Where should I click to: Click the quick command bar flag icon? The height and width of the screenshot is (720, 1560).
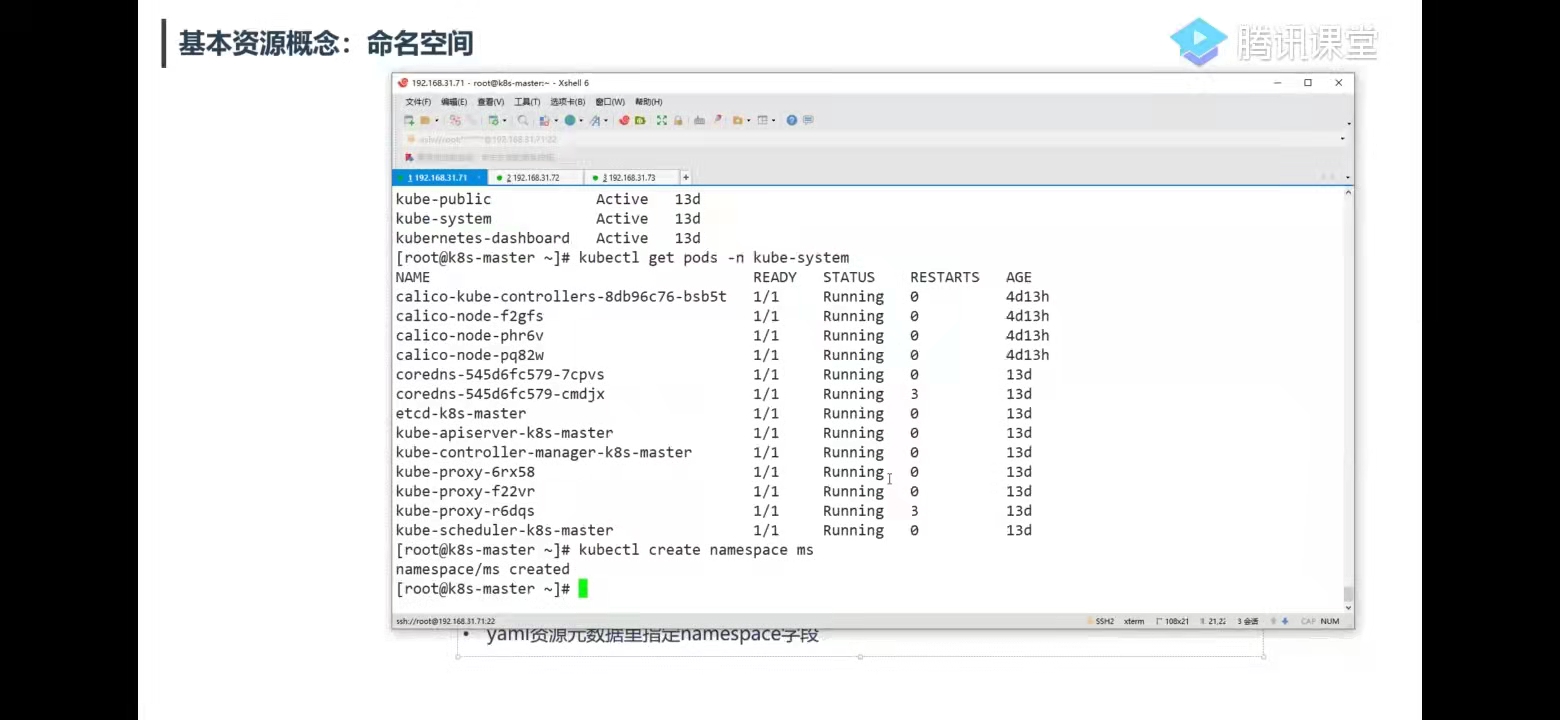(409, 157)
